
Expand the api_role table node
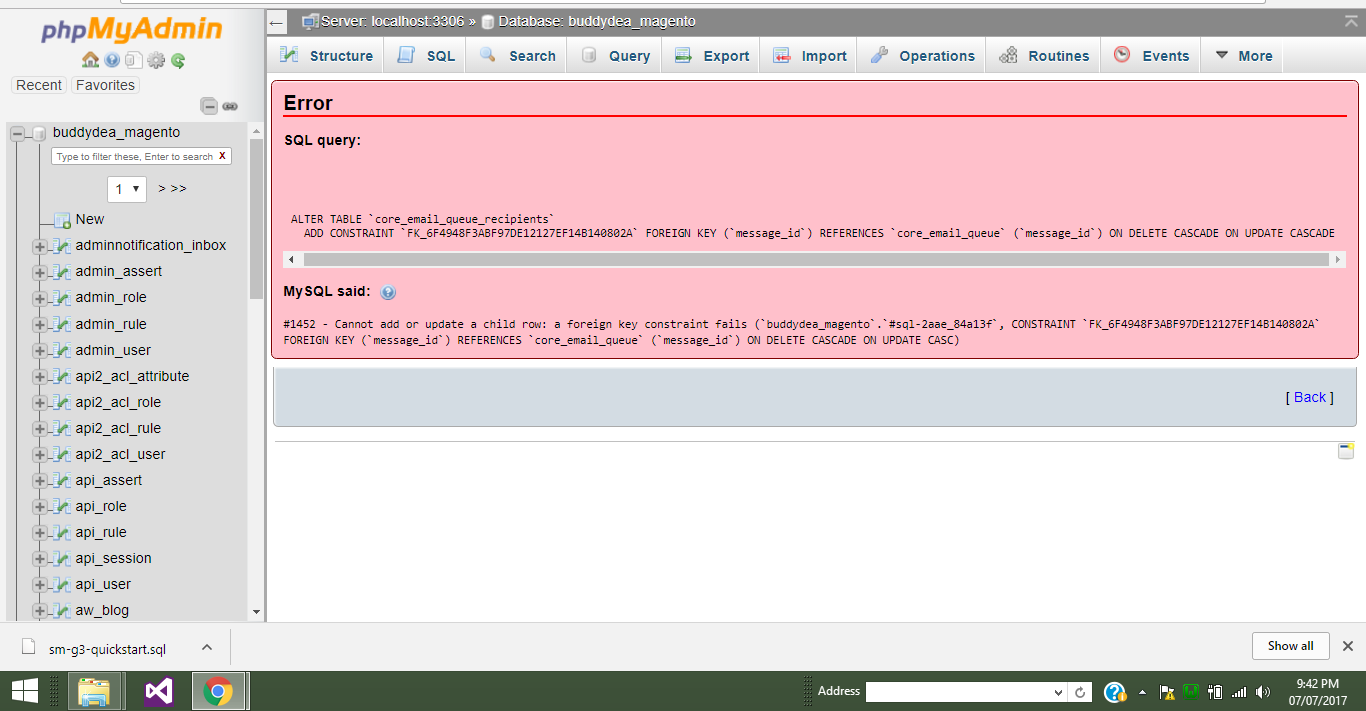pyautogui.click(x=39, y=506)
